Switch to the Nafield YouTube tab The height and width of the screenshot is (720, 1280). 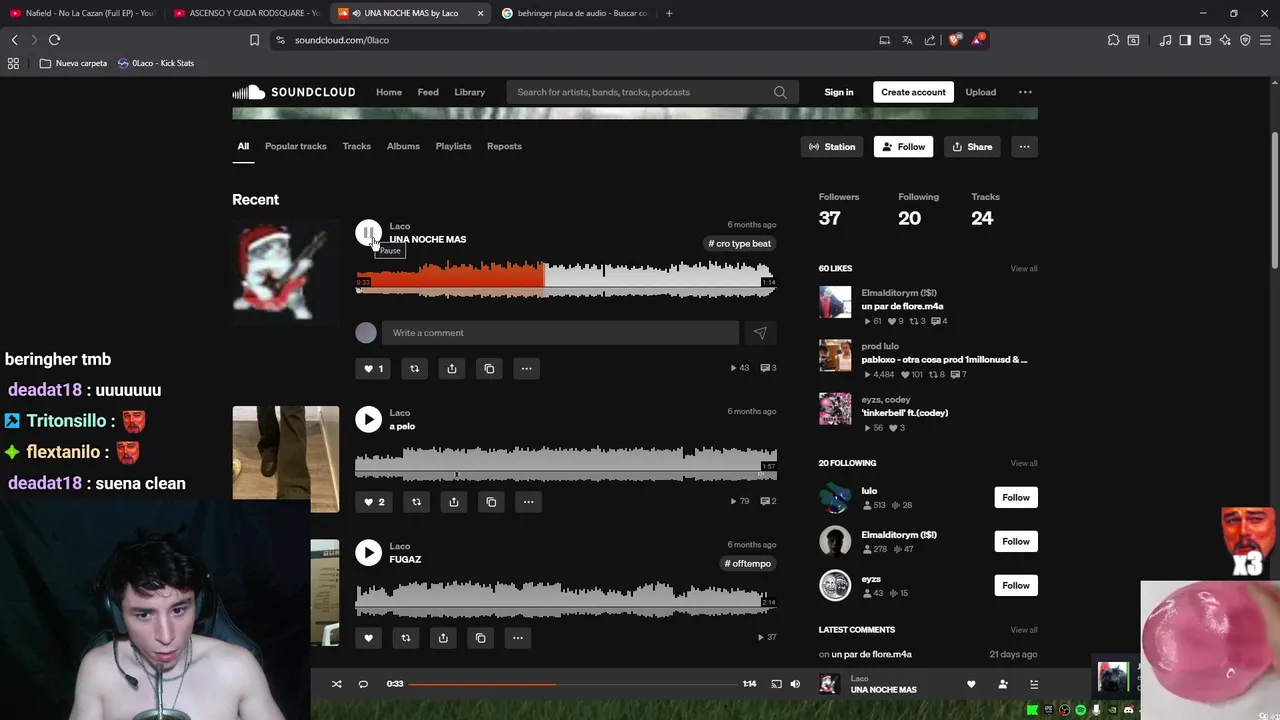[84, 13]
